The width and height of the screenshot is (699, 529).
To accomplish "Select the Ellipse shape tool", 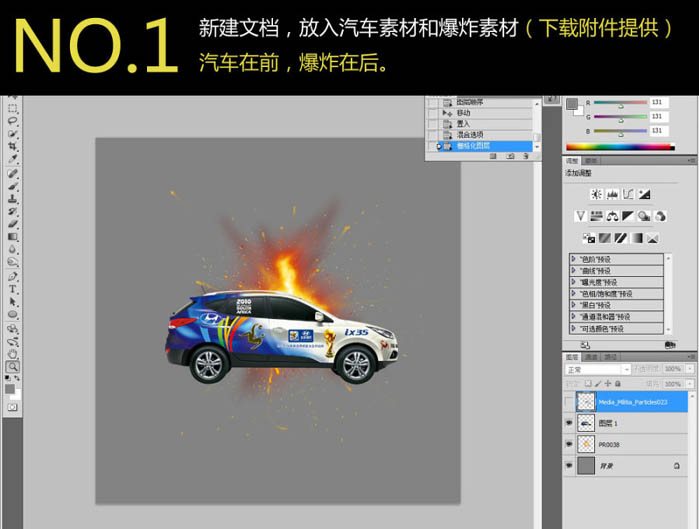I will tap(12, 315).
